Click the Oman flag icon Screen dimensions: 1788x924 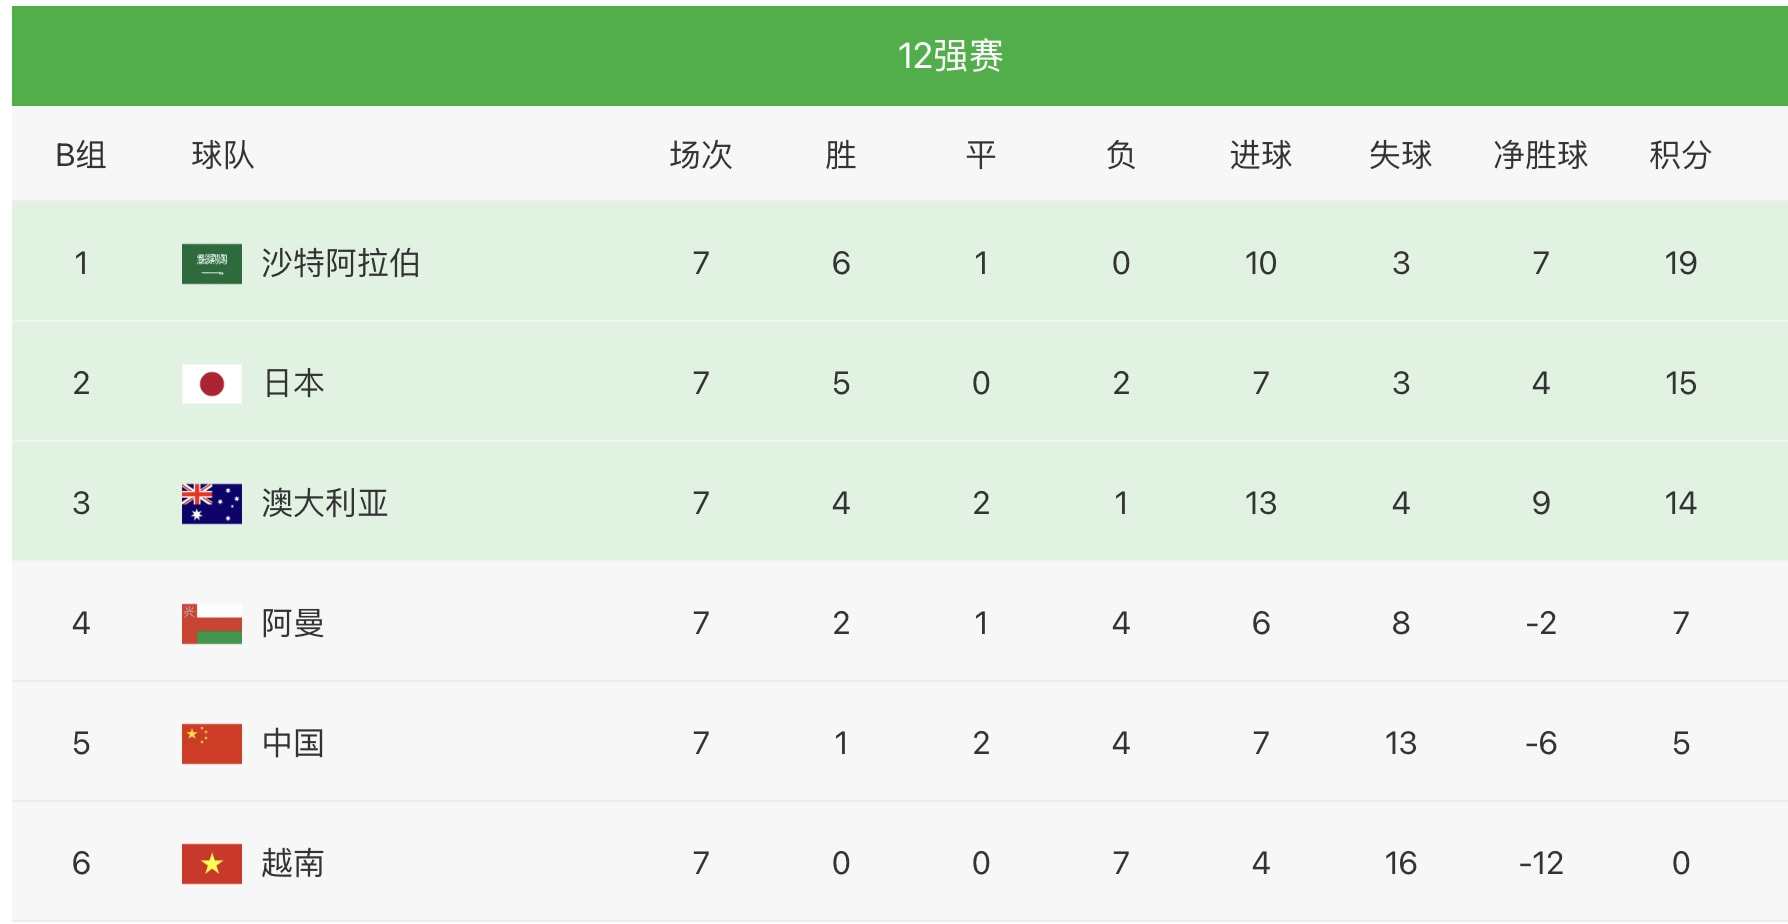coord(212,624)
